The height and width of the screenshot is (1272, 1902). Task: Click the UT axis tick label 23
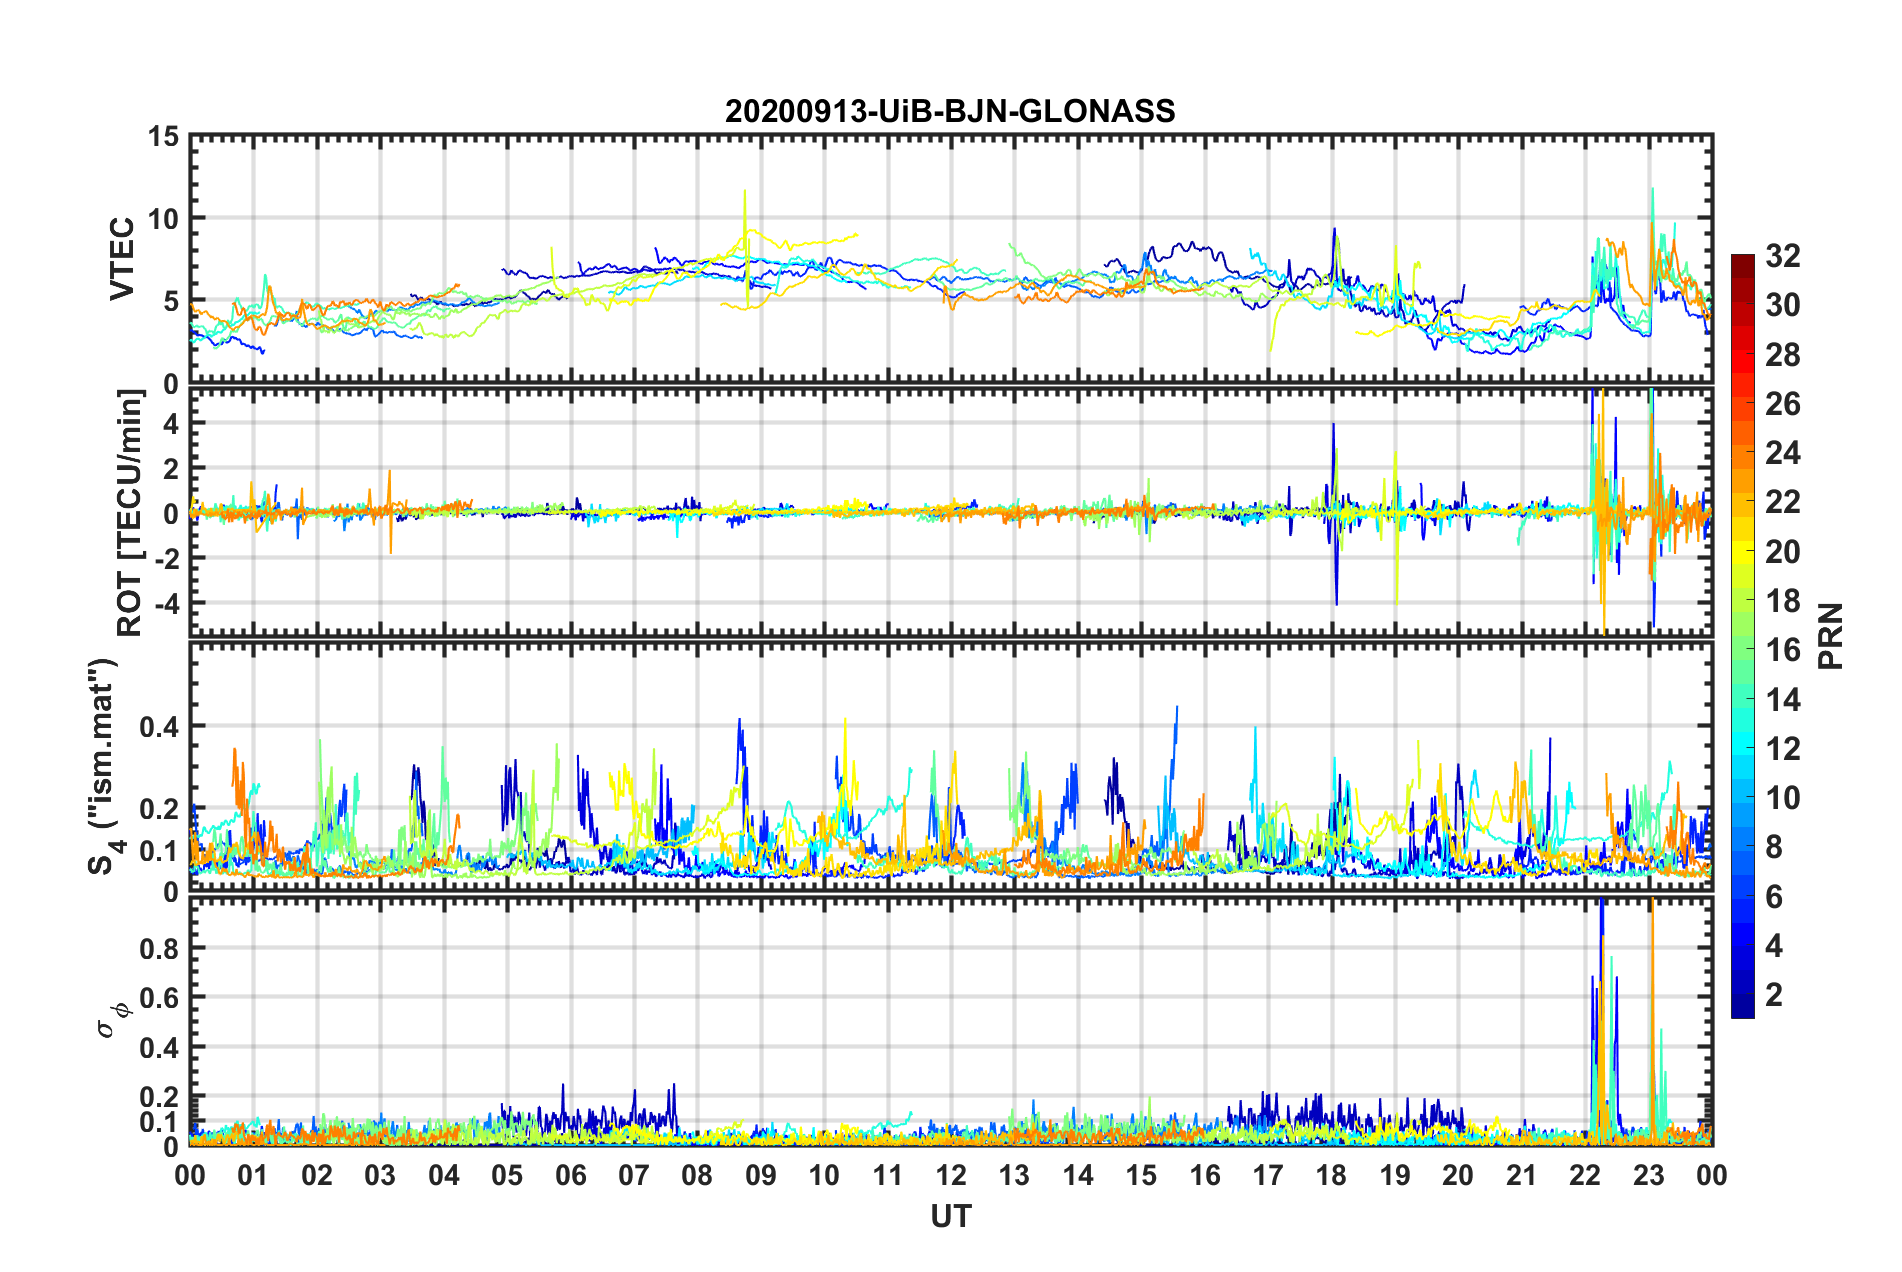[x=1649, y=1175]
